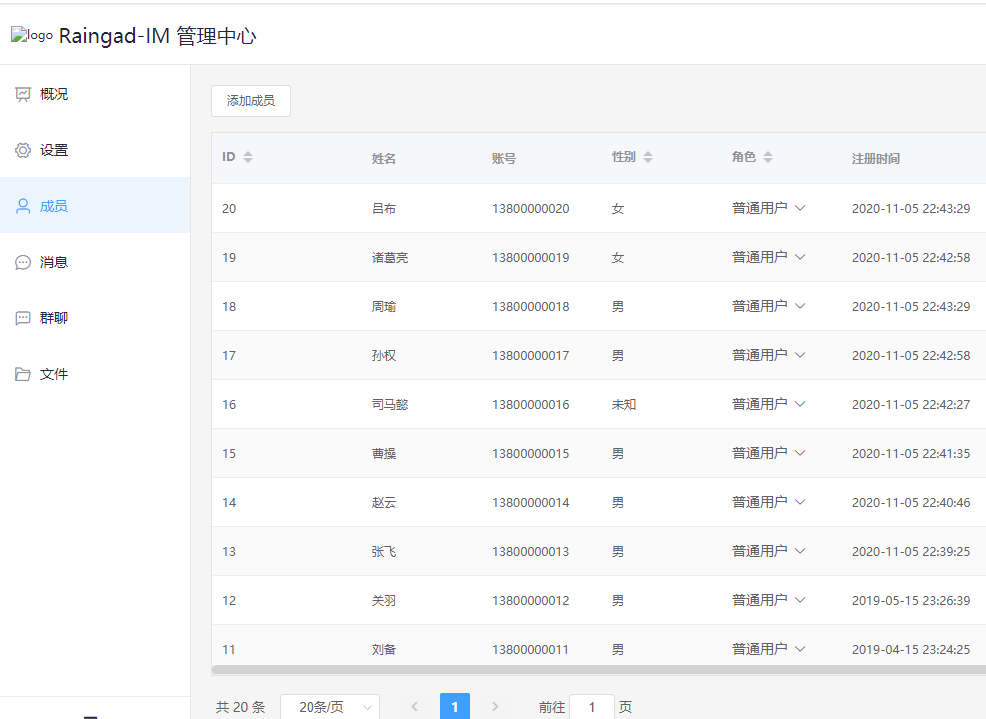The image size is (986, 719).
Task: Click the name cell 赵云
Action: 384,503
